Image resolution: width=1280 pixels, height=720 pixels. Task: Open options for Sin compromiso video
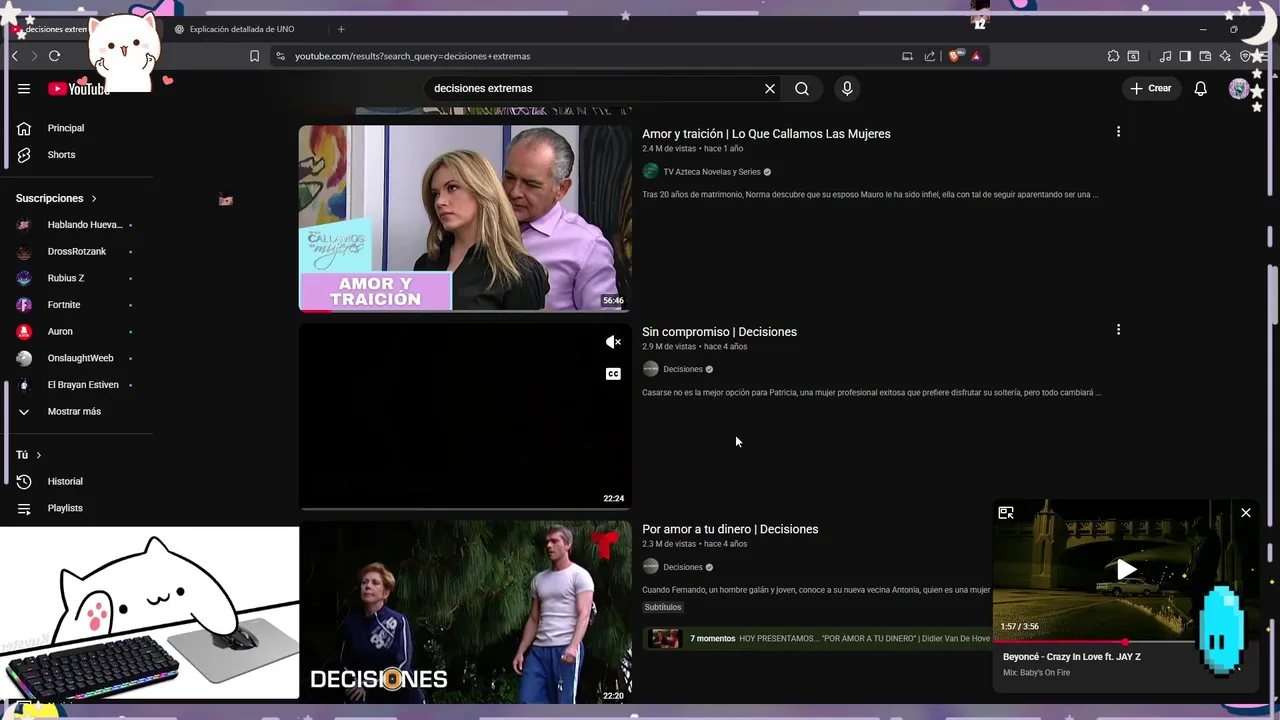1118,329
